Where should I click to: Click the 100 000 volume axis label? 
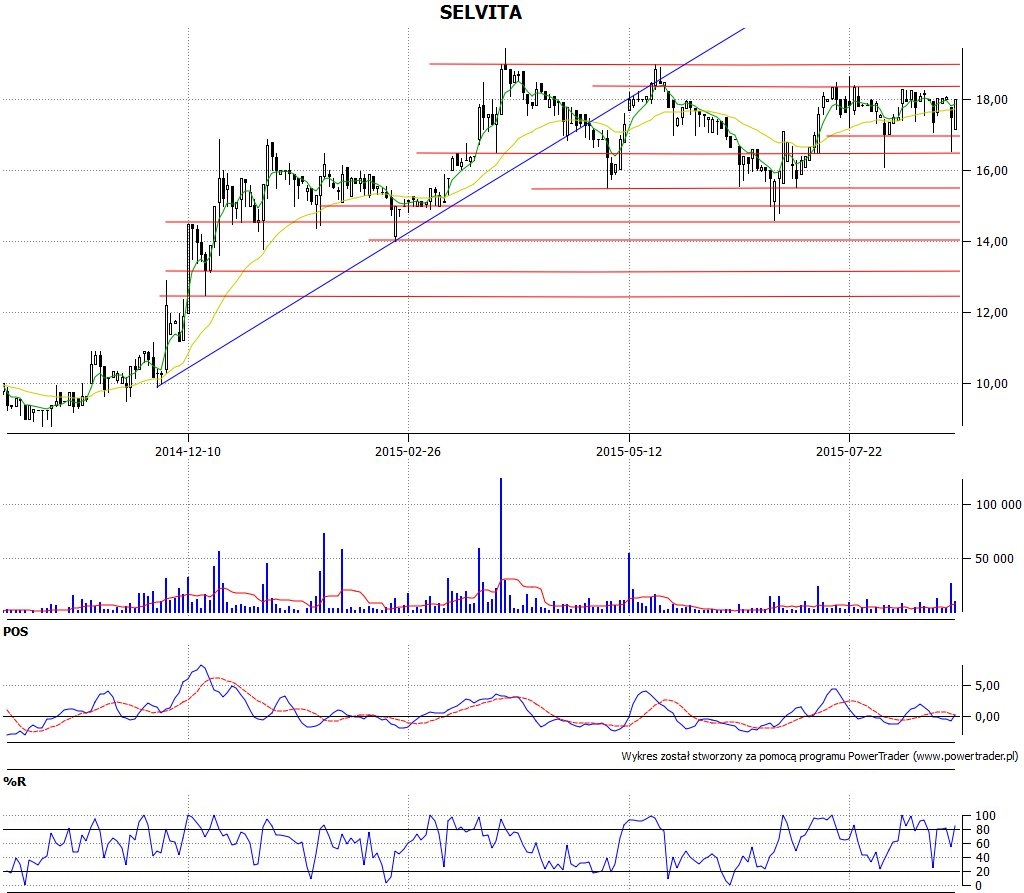tap(998, 504)
